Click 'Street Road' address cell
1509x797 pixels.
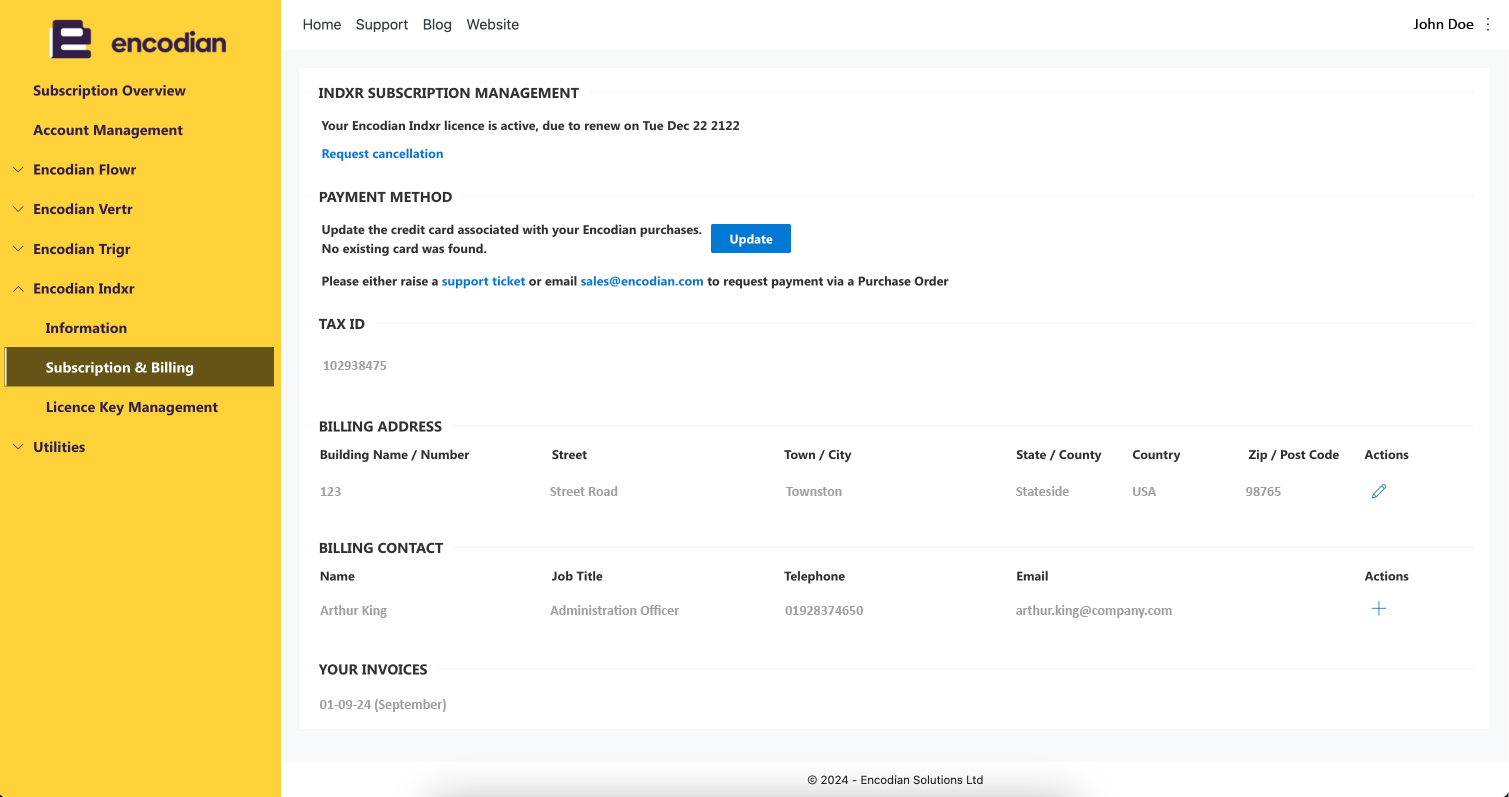pyautogui.click(x=584, y=492)
